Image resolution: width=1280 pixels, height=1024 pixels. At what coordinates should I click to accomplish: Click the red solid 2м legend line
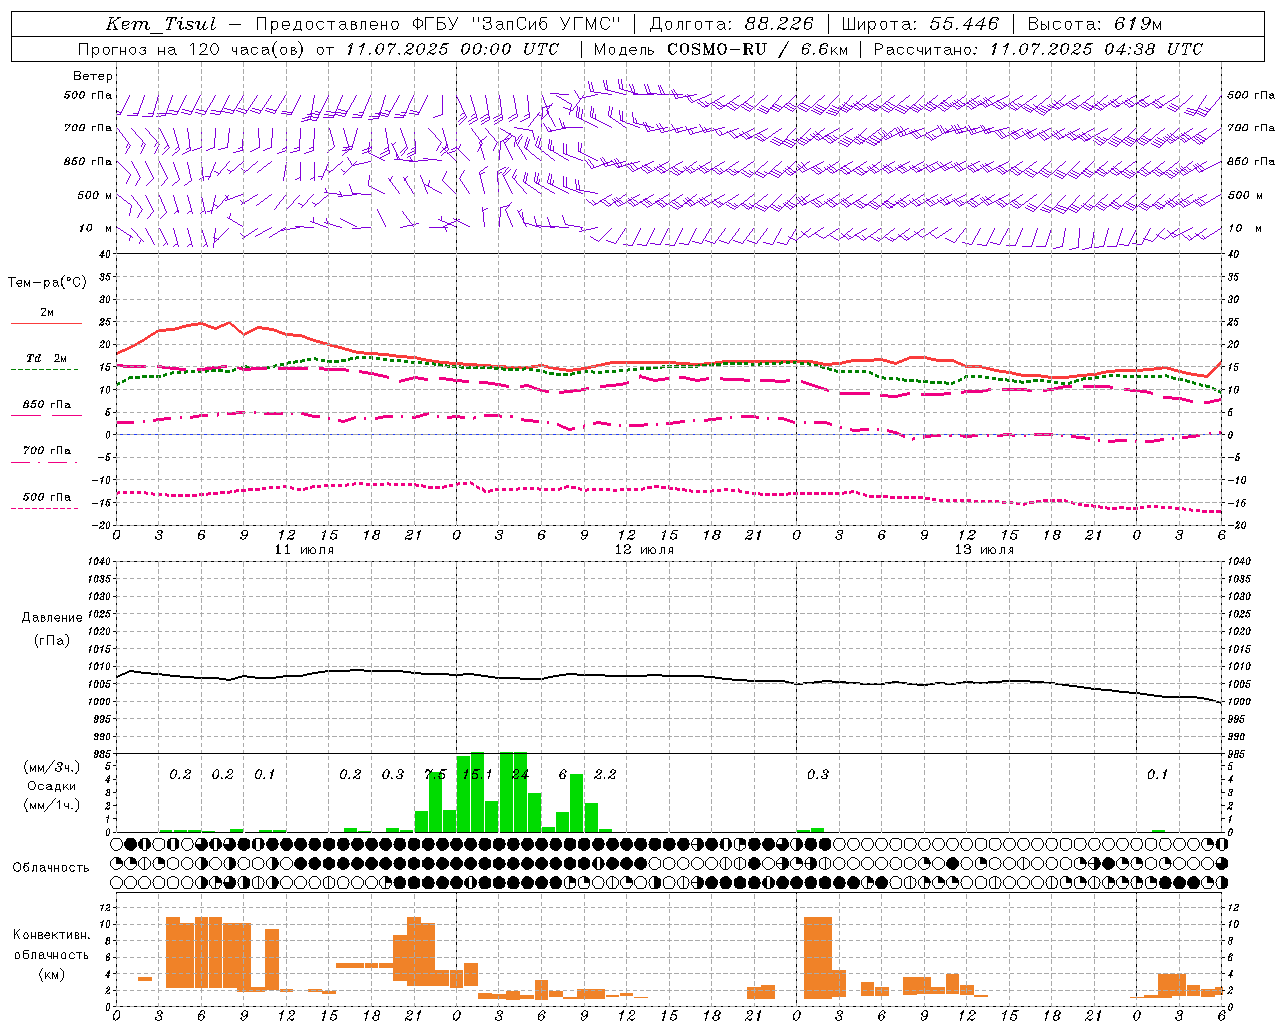click(x=46, y=324)
